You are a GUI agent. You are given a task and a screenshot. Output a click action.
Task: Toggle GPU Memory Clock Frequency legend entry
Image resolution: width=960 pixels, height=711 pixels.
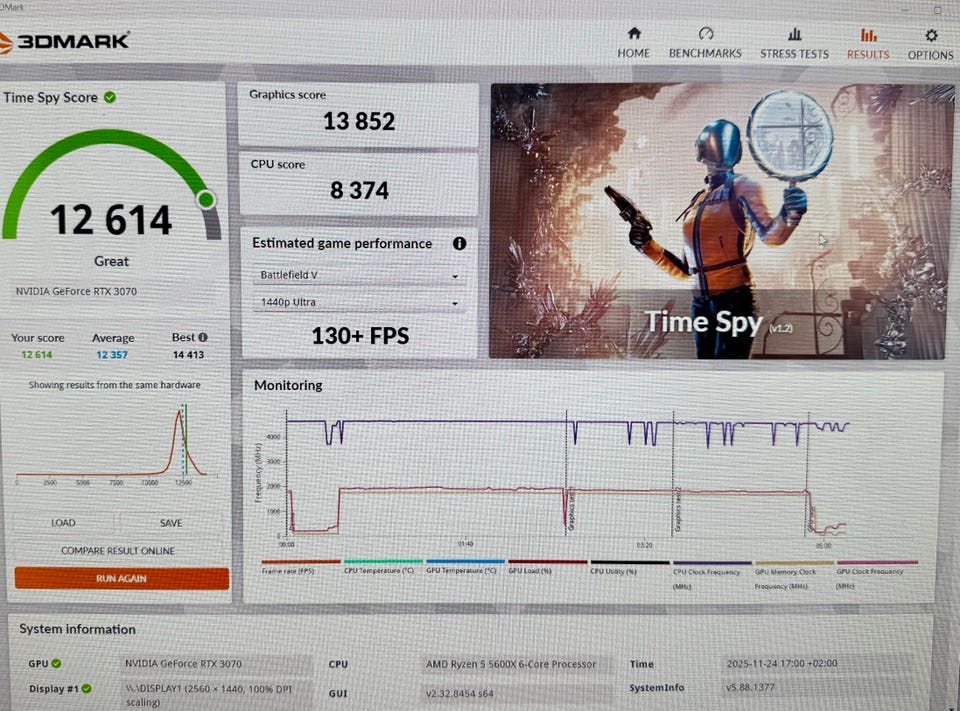(x=794, y=575)
